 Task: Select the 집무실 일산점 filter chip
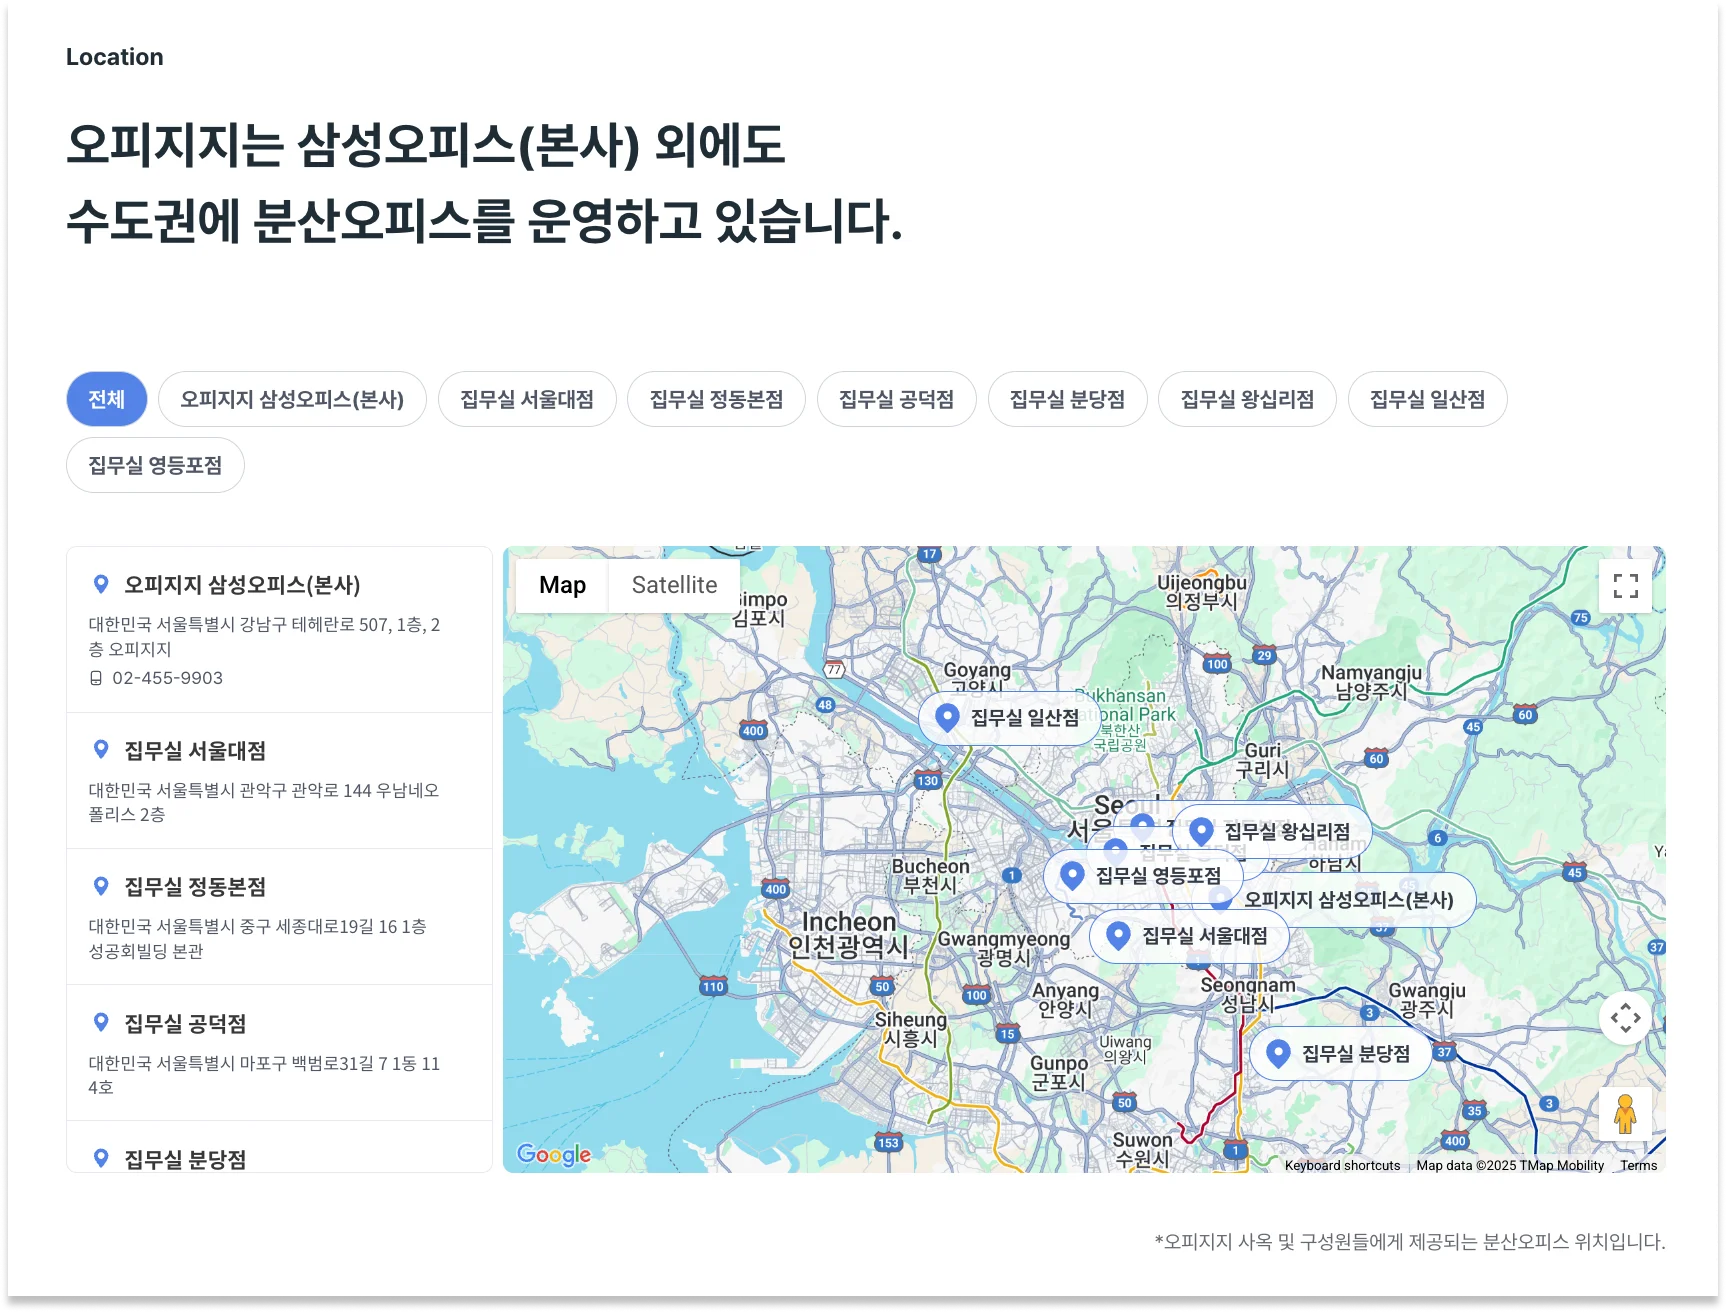click(x=1427, y=399)
